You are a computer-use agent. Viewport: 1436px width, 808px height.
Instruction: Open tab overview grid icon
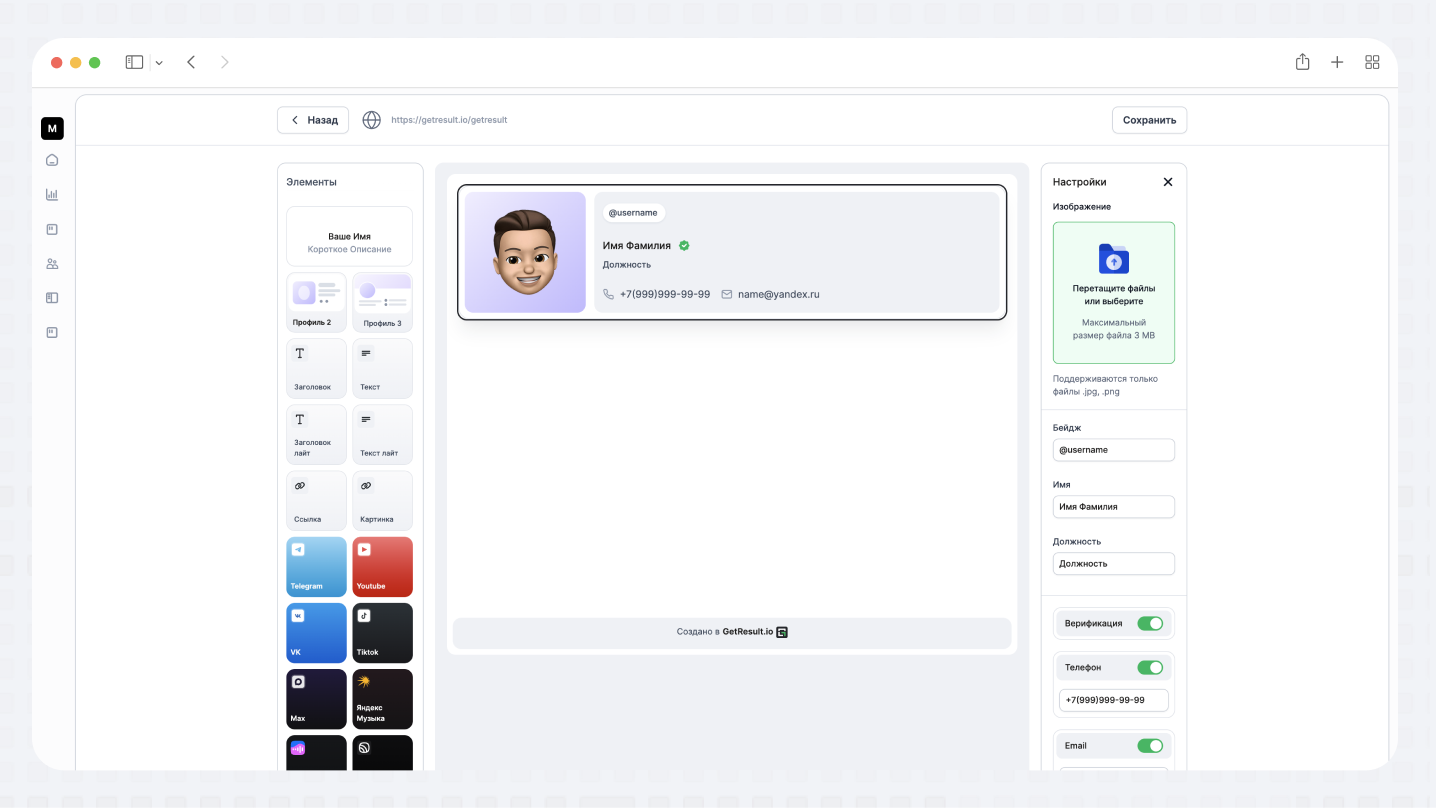pos(1372,62)
